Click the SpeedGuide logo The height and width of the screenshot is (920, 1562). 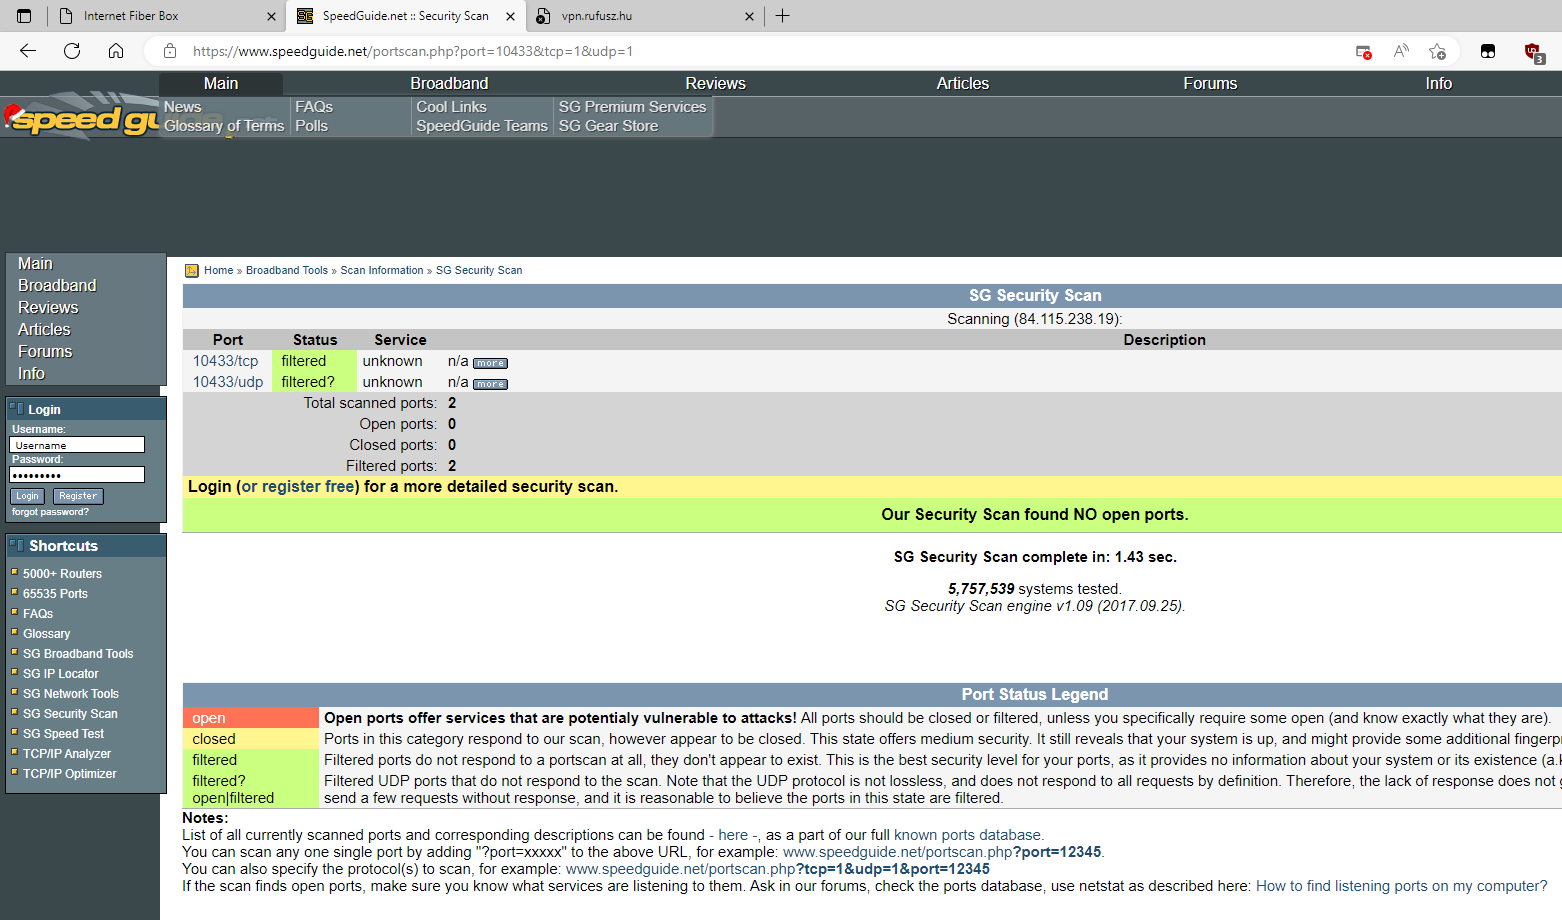click(x=82, y=118)
